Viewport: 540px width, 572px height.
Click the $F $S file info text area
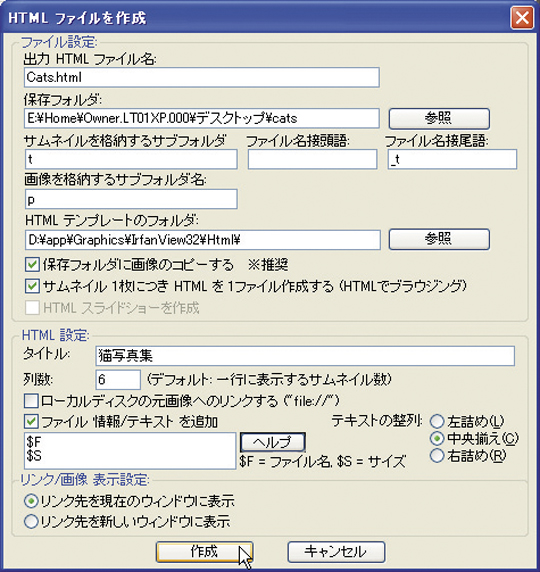pos(130,451)
